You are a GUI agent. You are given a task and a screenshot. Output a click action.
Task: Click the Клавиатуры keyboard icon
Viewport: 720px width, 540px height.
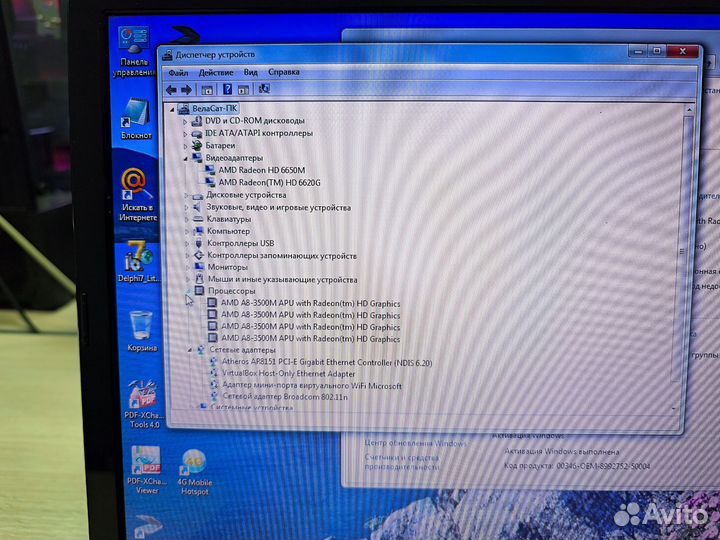pyautogui.click(x=198, y=219)
